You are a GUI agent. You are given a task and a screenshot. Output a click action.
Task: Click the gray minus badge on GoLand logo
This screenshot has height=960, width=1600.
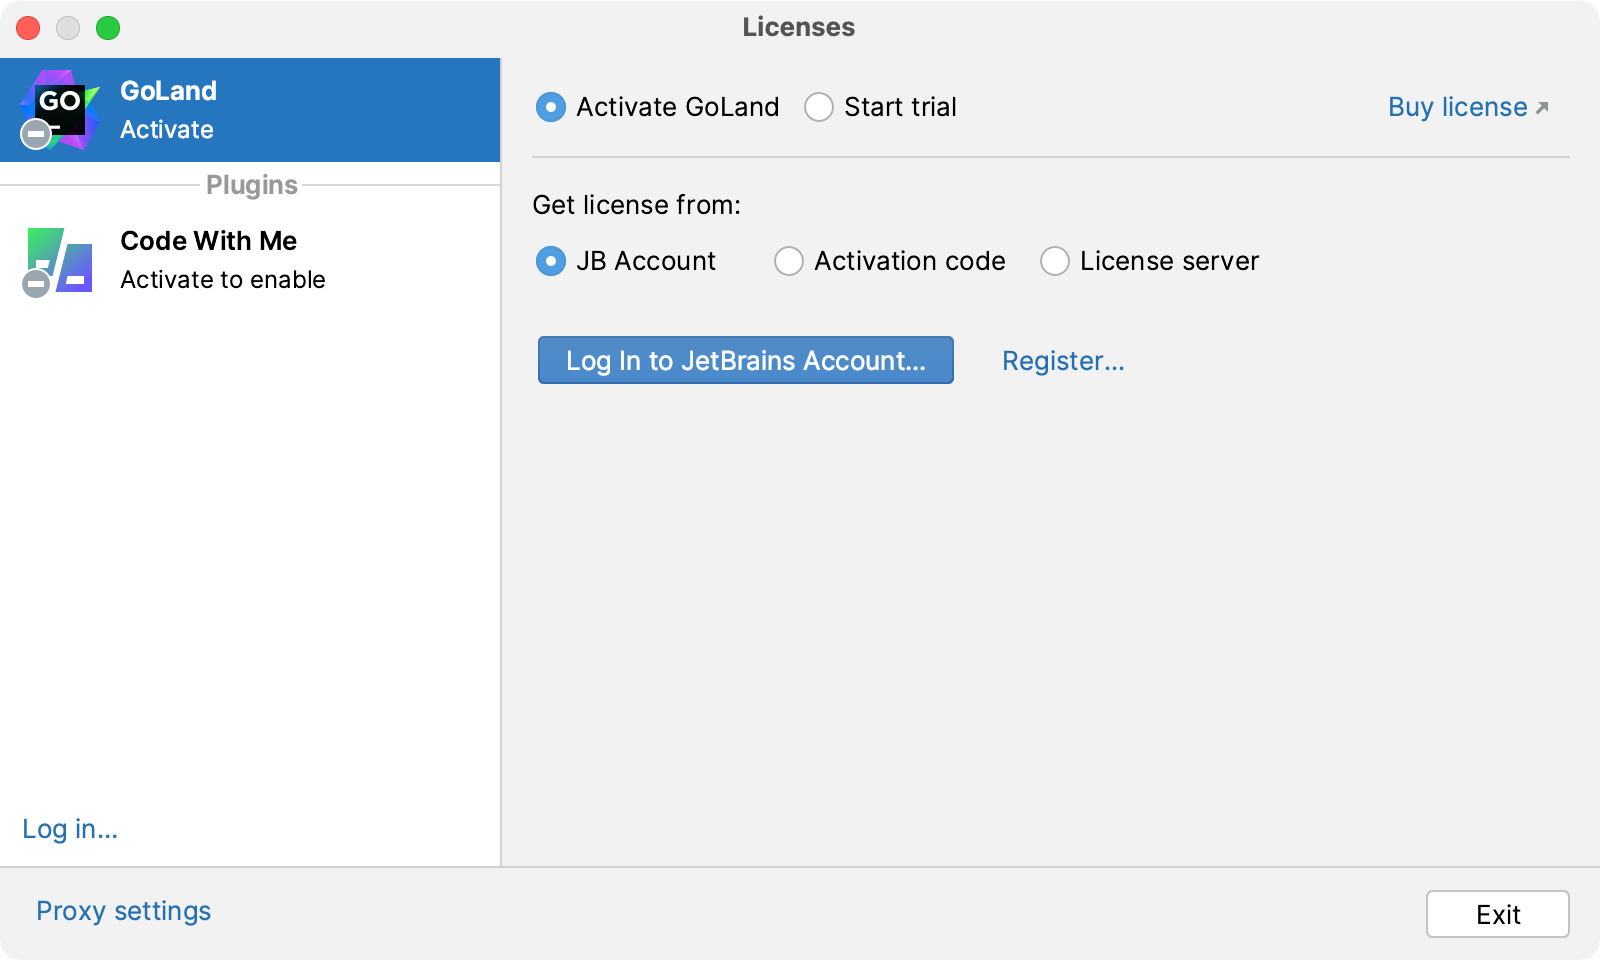click(35, 133)
